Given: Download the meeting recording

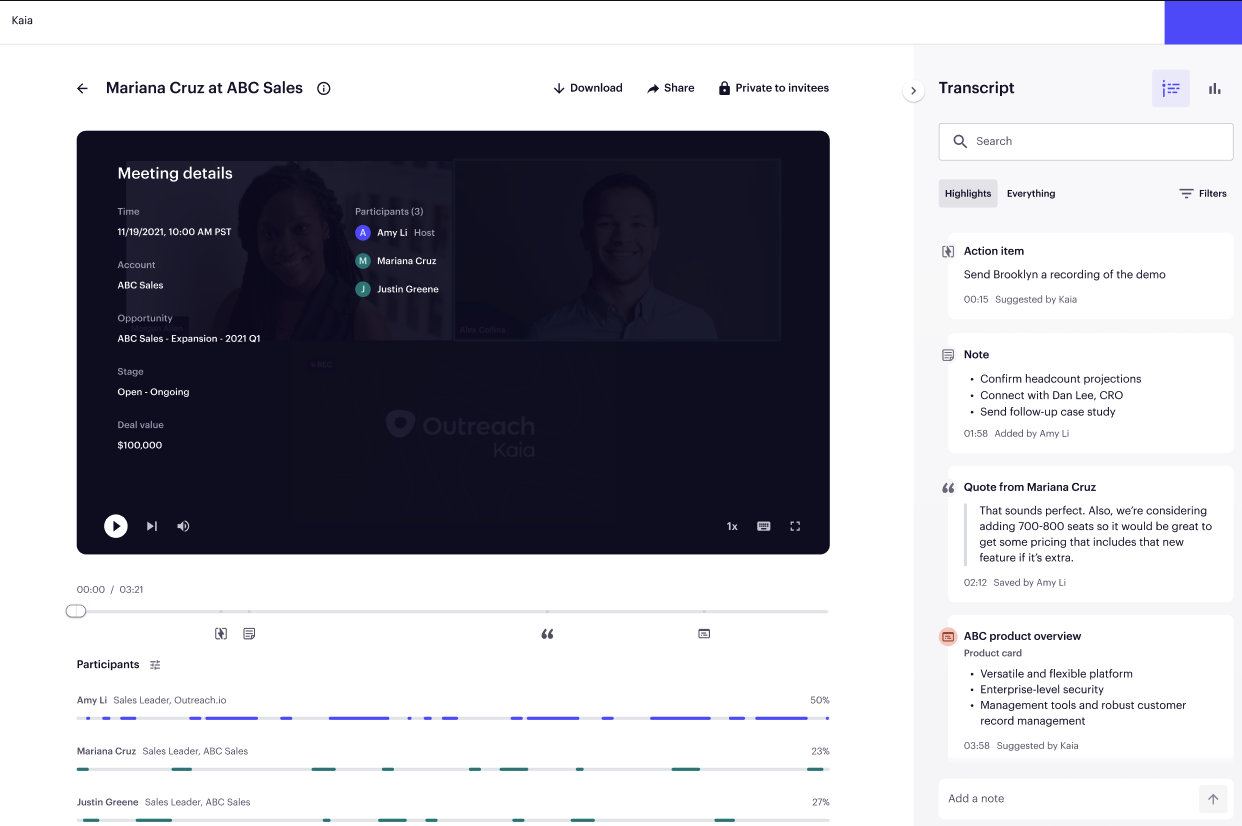Looking at the screenshot, I should pos(588,88).
